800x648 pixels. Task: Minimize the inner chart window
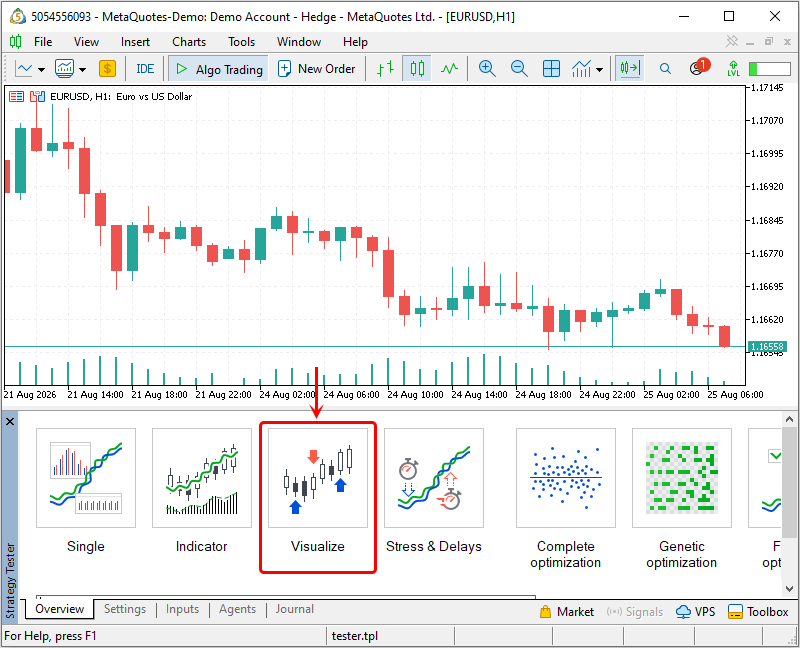point(750,43)
